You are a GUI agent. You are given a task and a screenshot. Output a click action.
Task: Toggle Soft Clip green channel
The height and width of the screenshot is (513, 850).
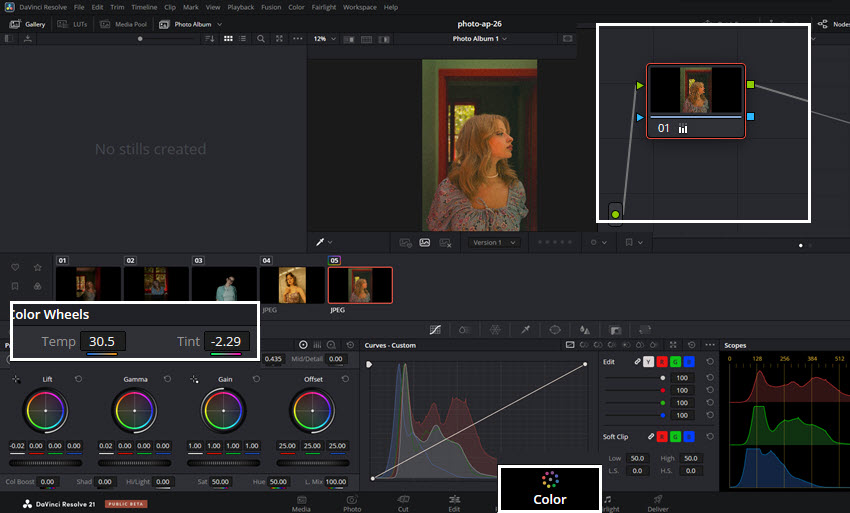coord(675,437)
